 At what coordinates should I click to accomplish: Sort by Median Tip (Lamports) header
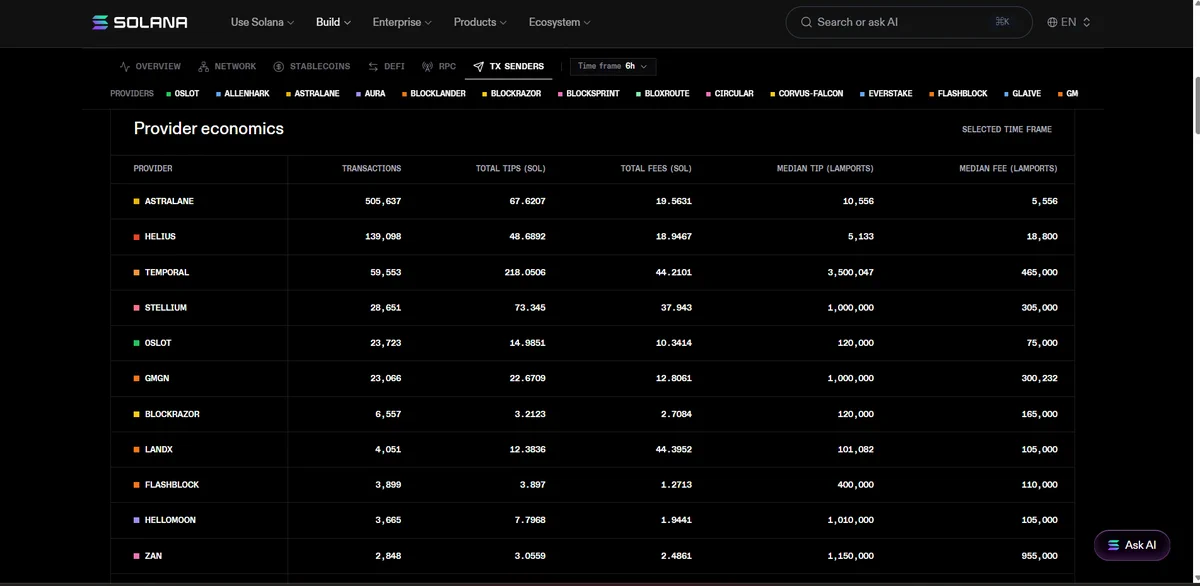pyautogui.click(x=825, y=168)
